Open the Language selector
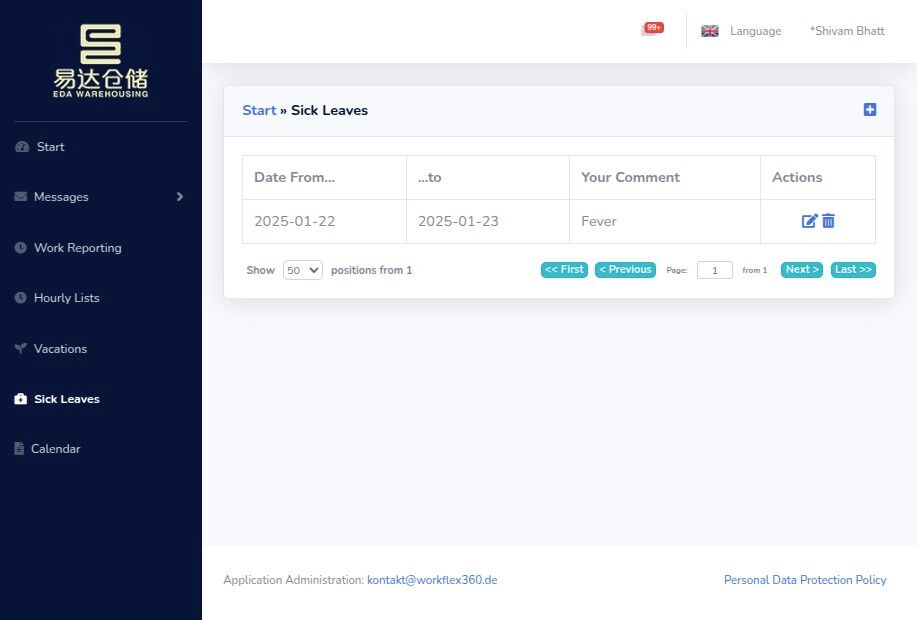The width and height of the screenshot is (917, 620). click(755, 31)
